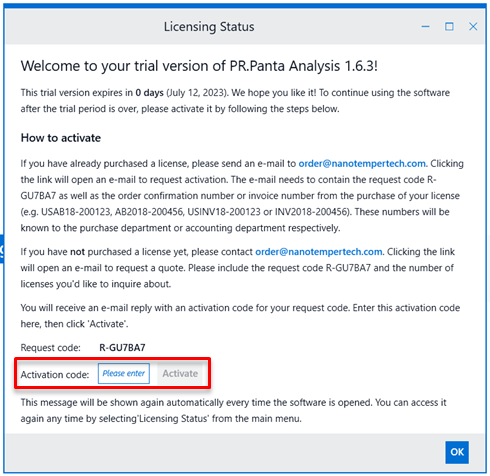The height and width of the screenshot is (476, 490).
Task: Click the bold '0 days' text
Action: click(149, 93)
